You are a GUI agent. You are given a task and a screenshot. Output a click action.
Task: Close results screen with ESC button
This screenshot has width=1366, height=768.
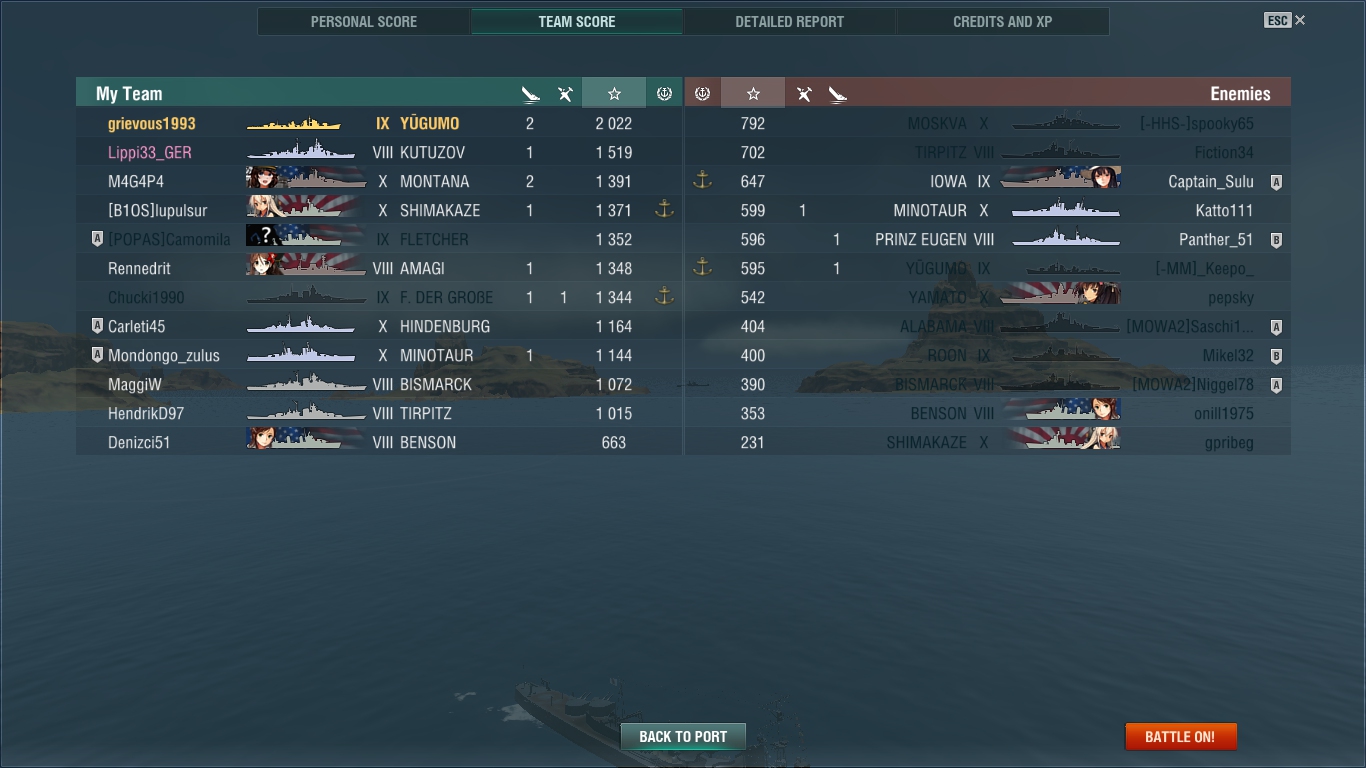pyautogui.click(x=1285, y=20)
